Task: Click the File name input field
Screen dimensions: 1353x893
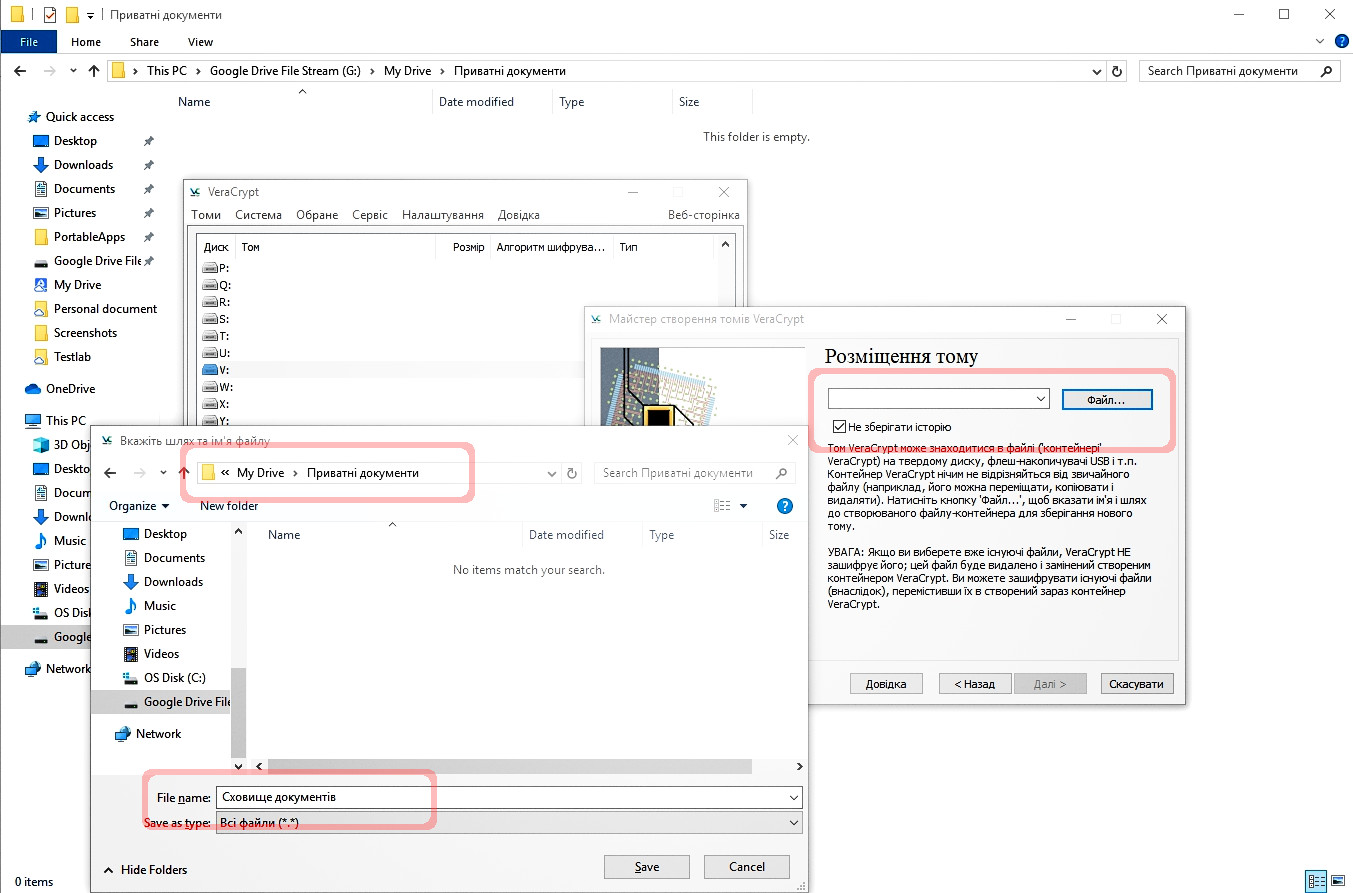Action: click(501, 797)
